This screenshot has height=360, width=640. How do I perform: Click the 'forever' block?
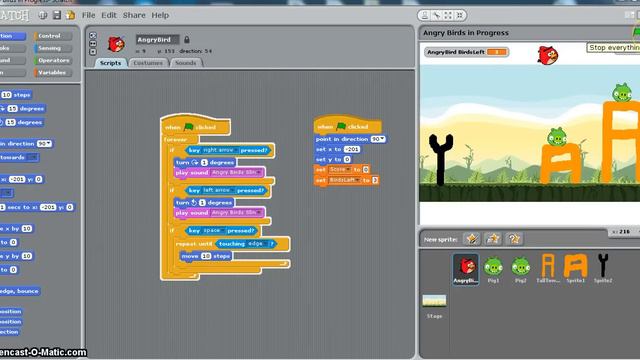pos(176,140)
